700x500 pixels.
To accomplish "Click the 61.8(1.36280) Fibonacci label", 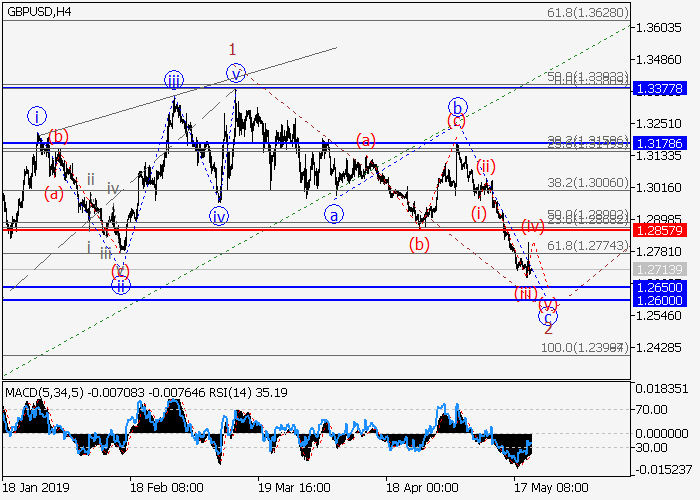I will (x=587, y=14).
